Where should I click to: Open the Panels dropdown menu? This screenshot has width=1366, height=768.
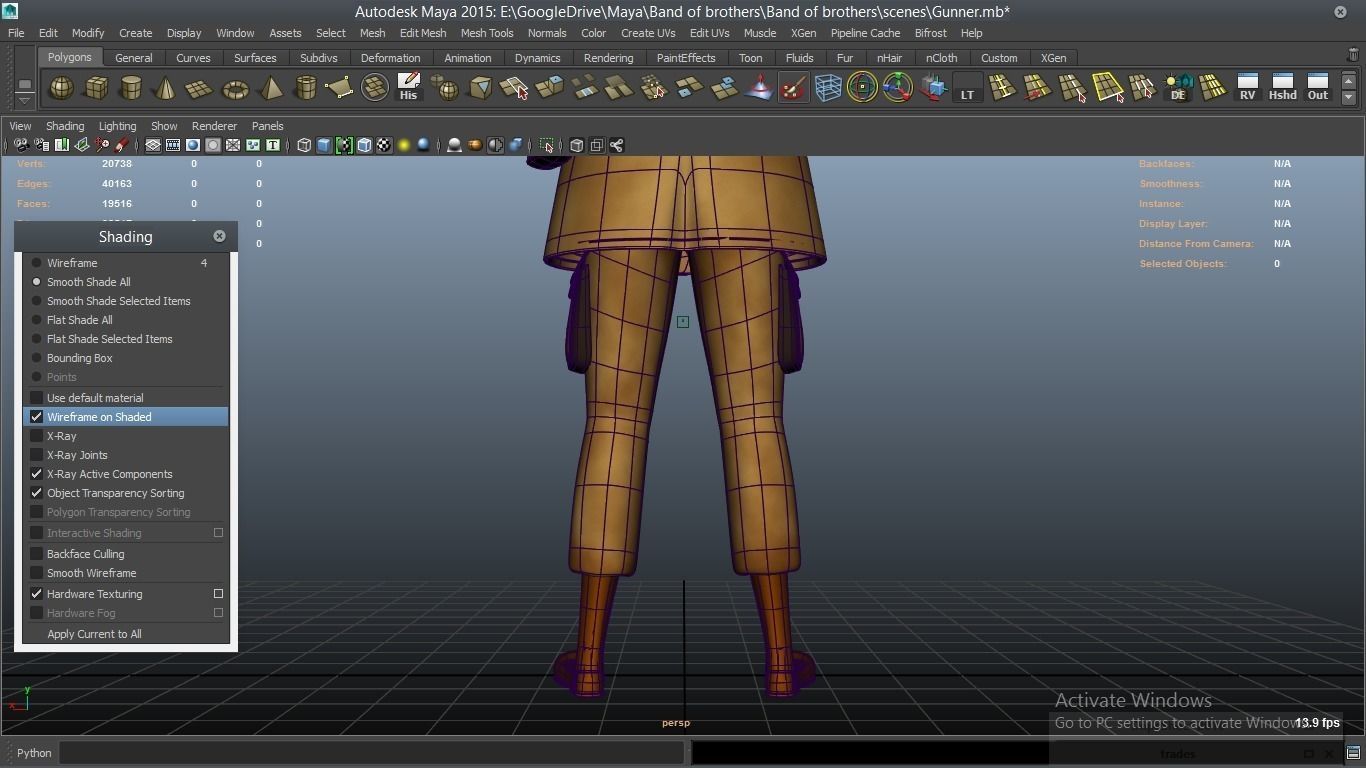[267, 126]
